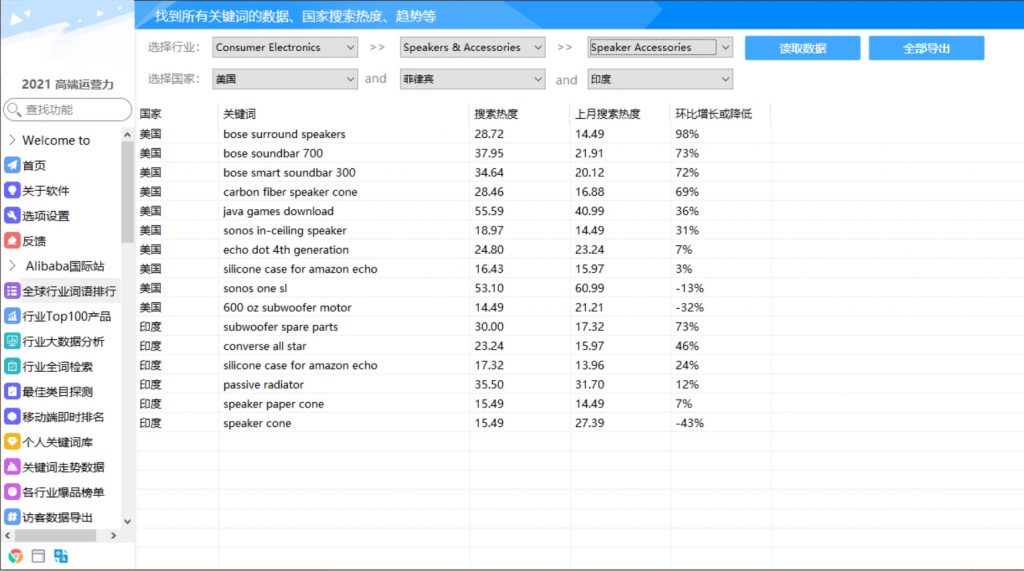Viewport: 1024px width, 571px height.
Task: Select the 全球行业词语排行 menu item
Action: tap(69, 291)
